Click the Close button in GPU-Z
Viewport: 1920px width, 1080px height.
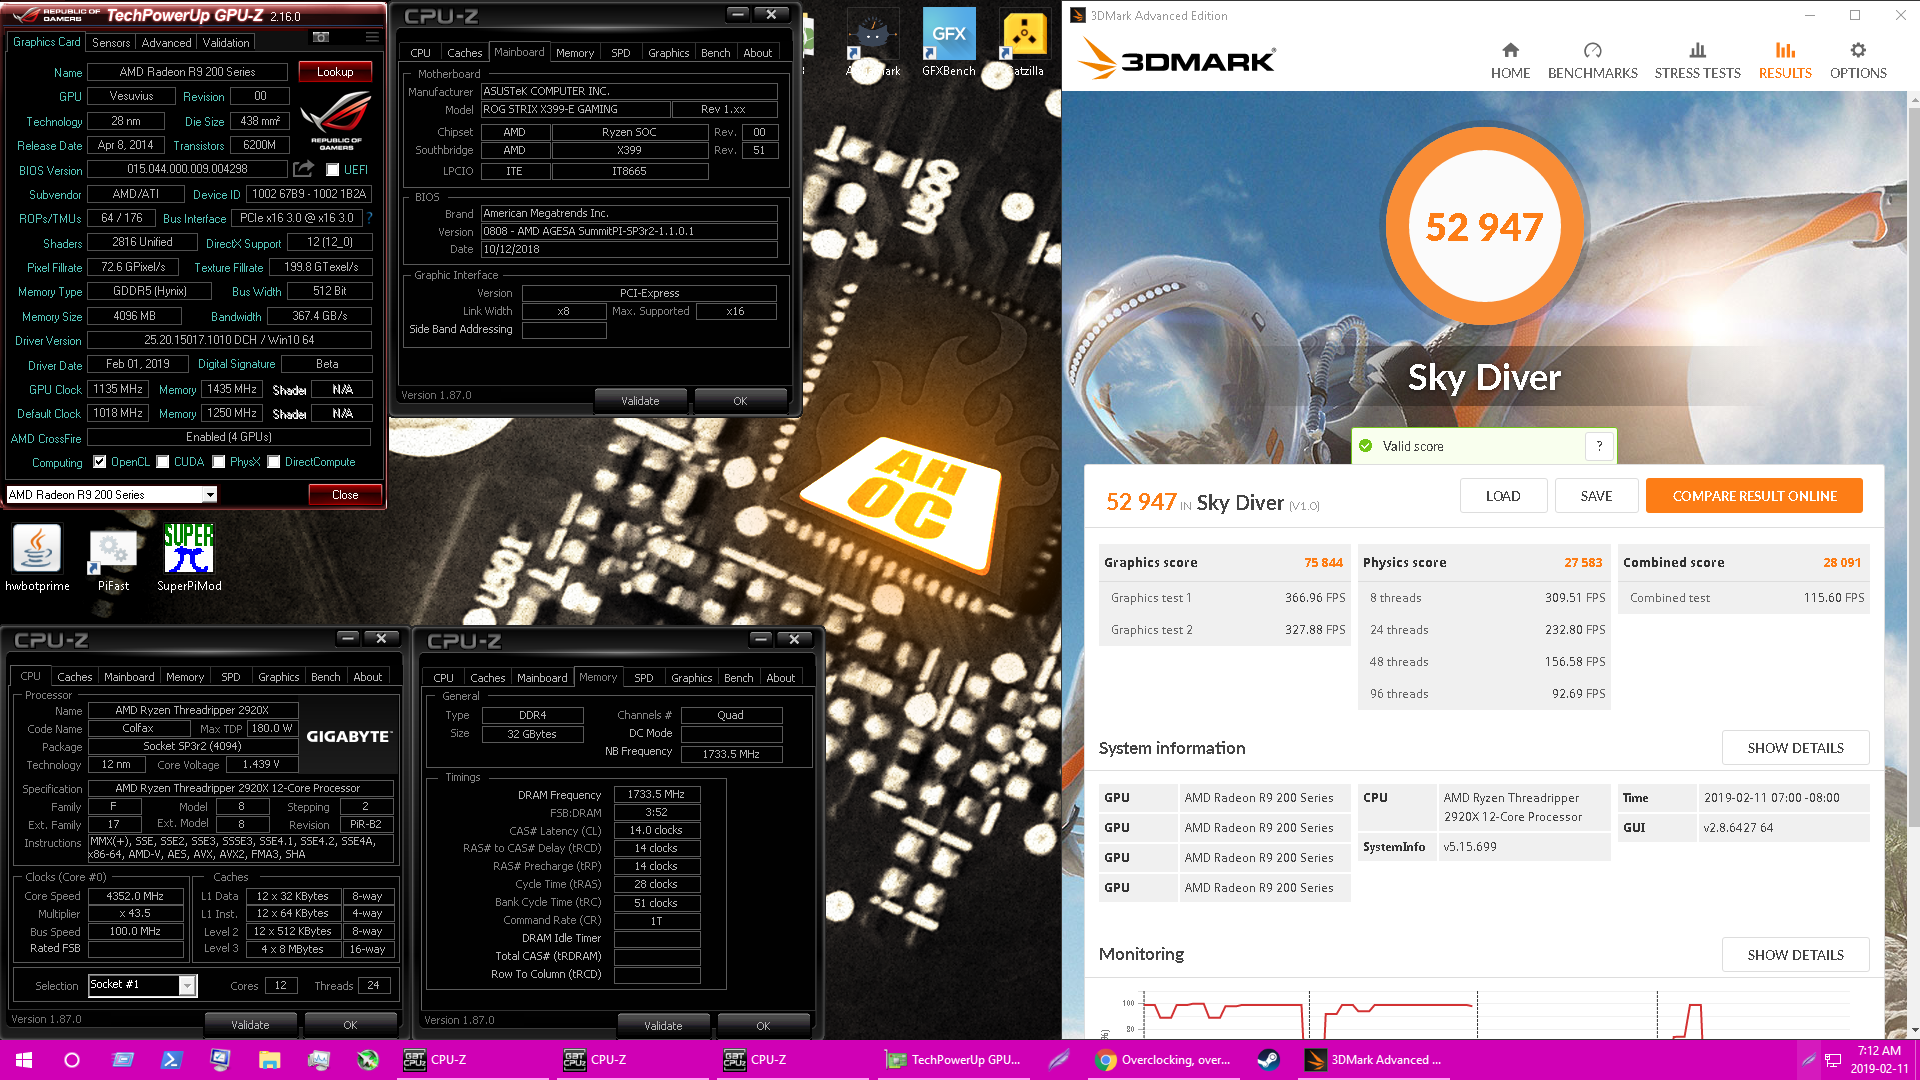tap(345, 495)
